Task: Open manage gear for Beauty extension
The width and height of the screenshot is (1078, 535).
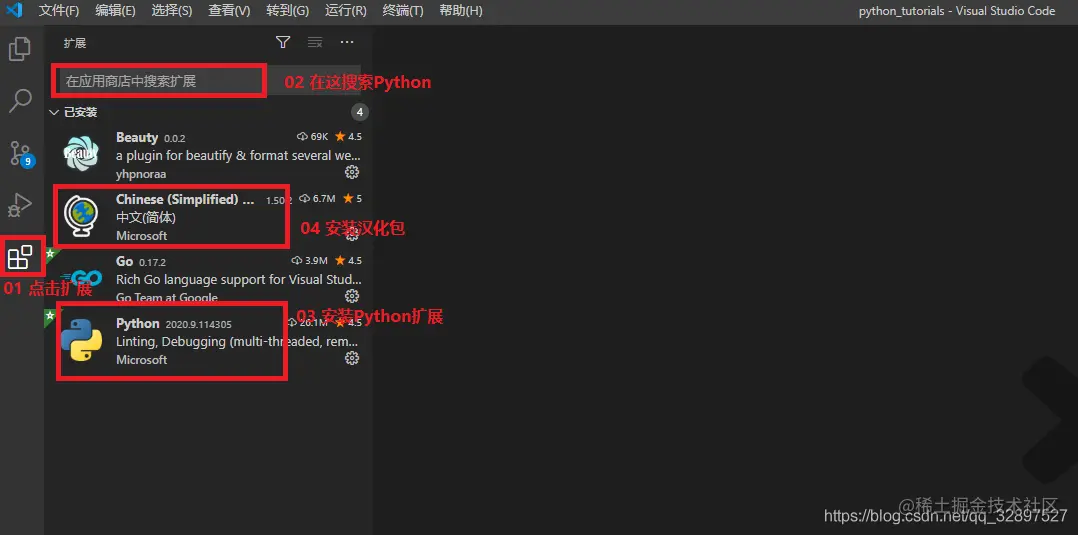Action: pos(352,172)
